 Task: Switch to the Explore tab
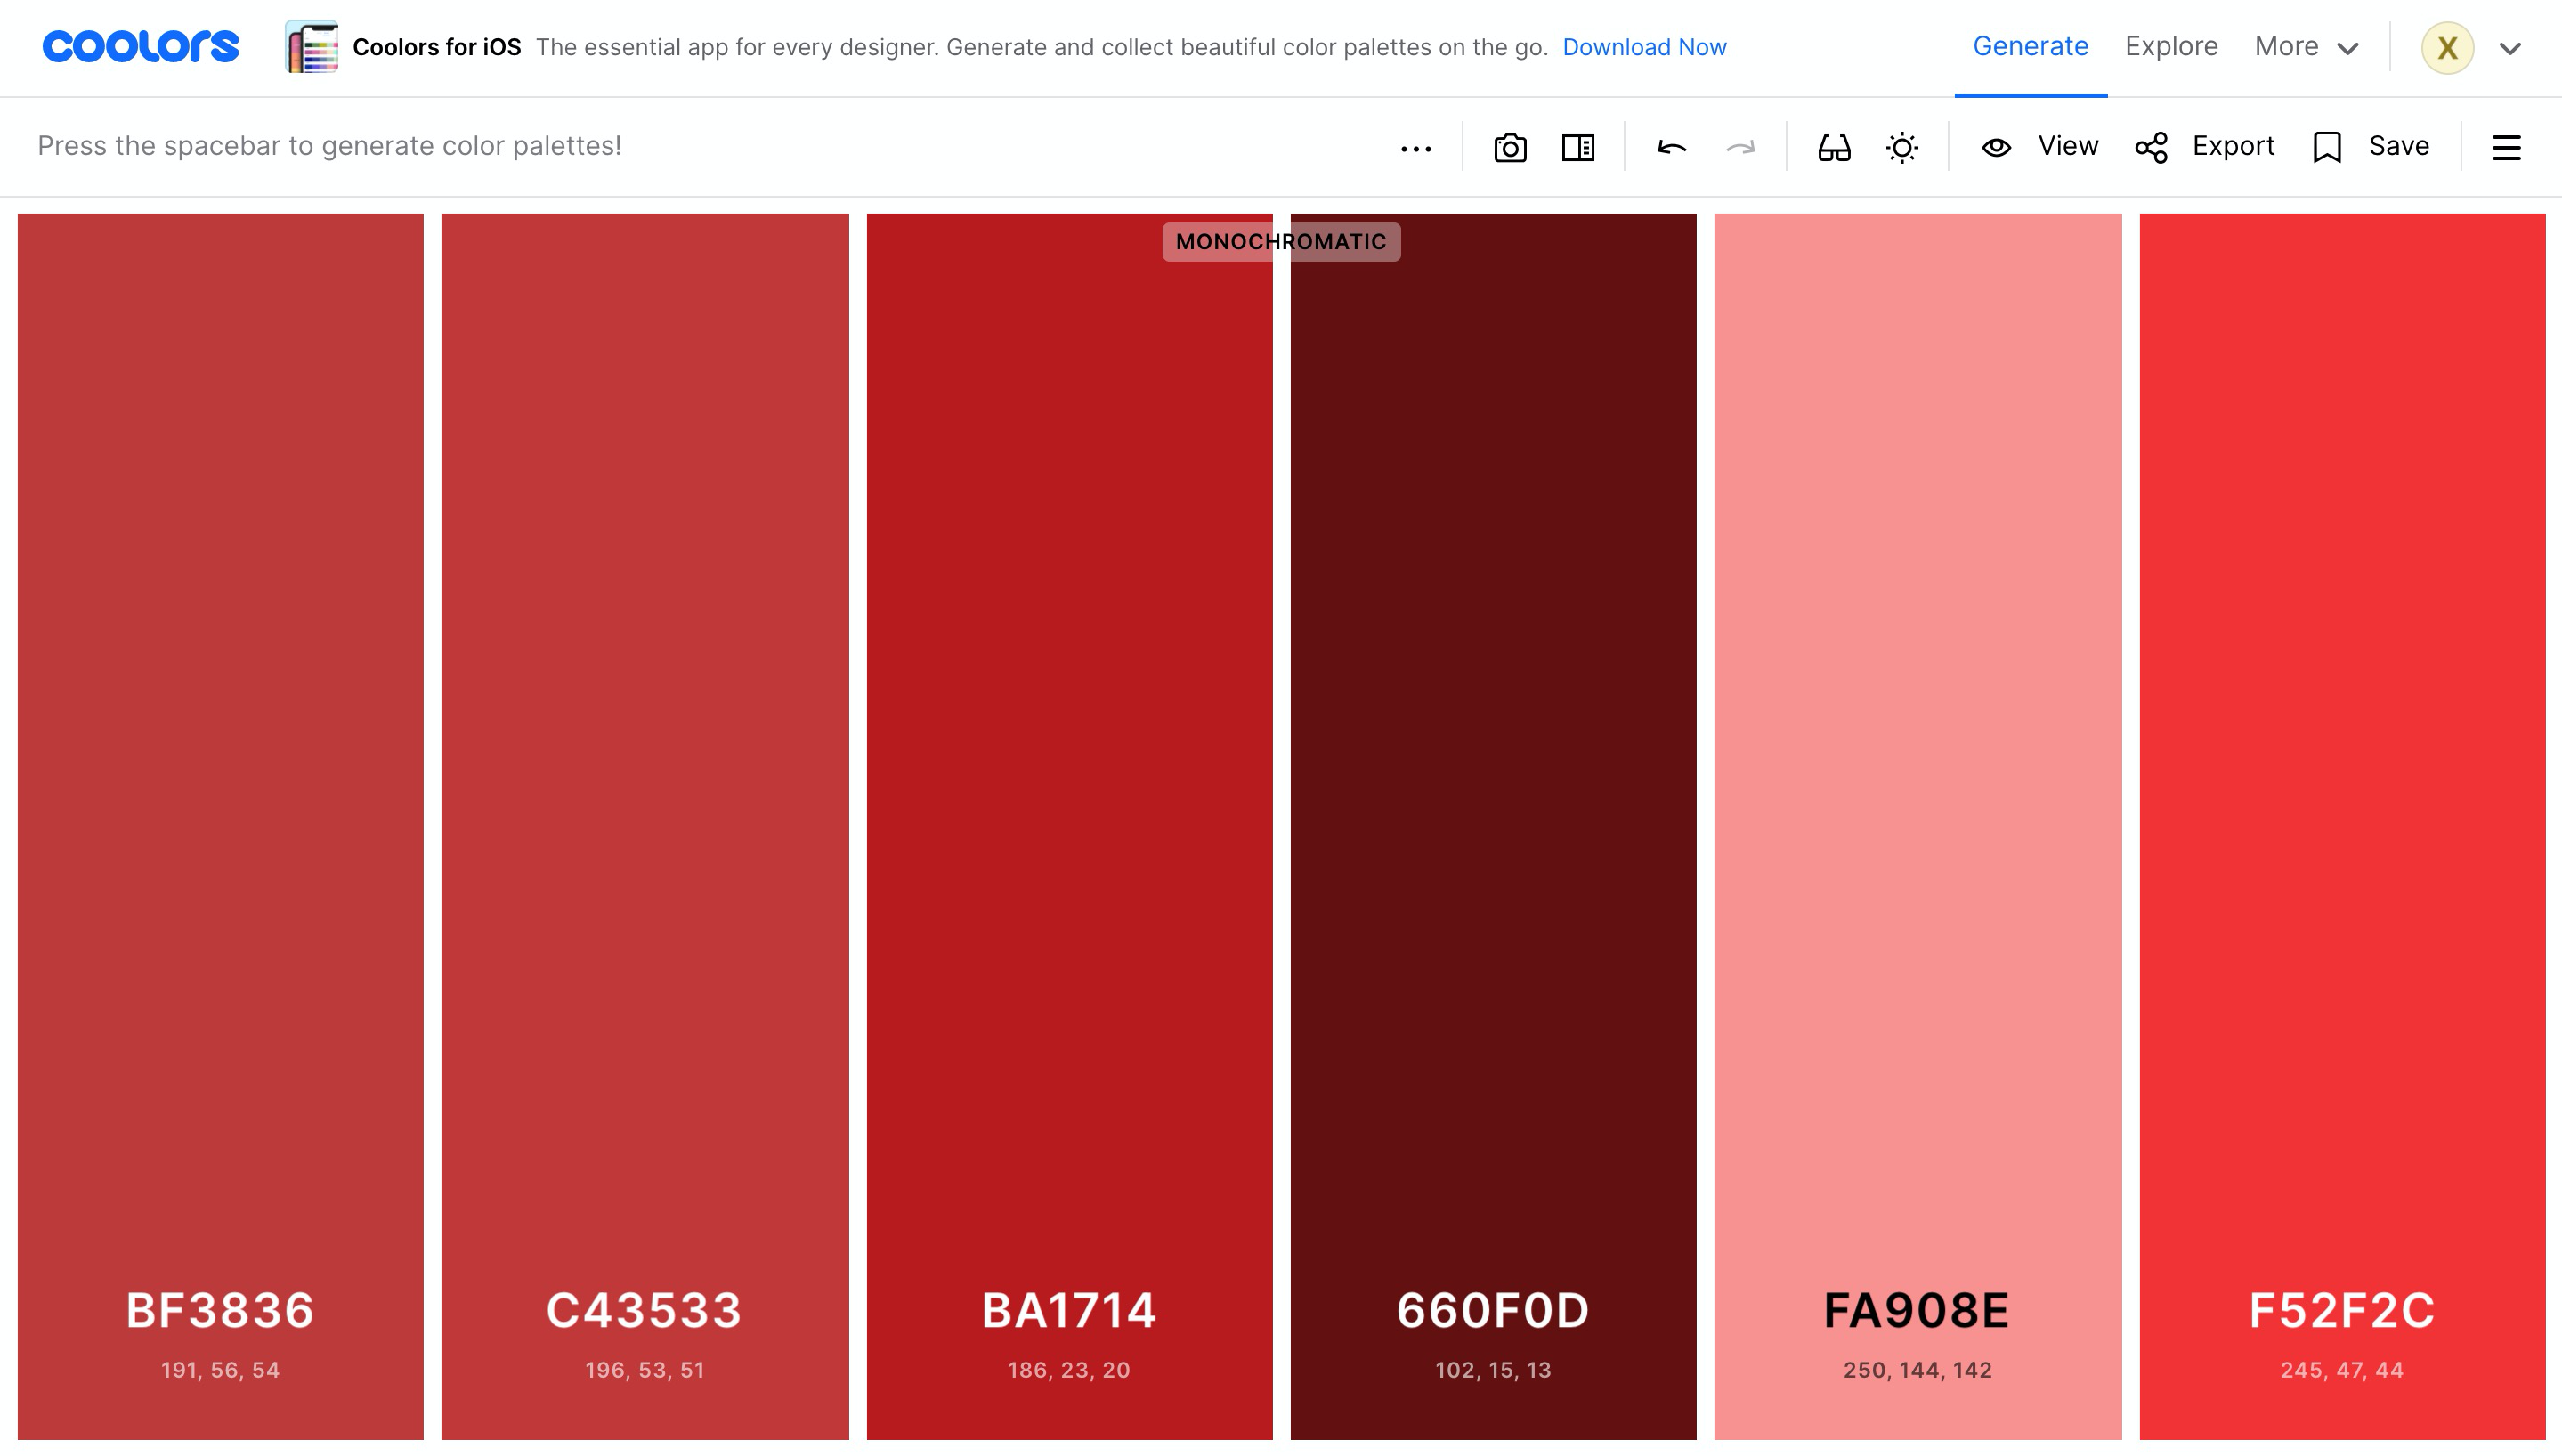pyautogui.click(x=2170, y=47)
